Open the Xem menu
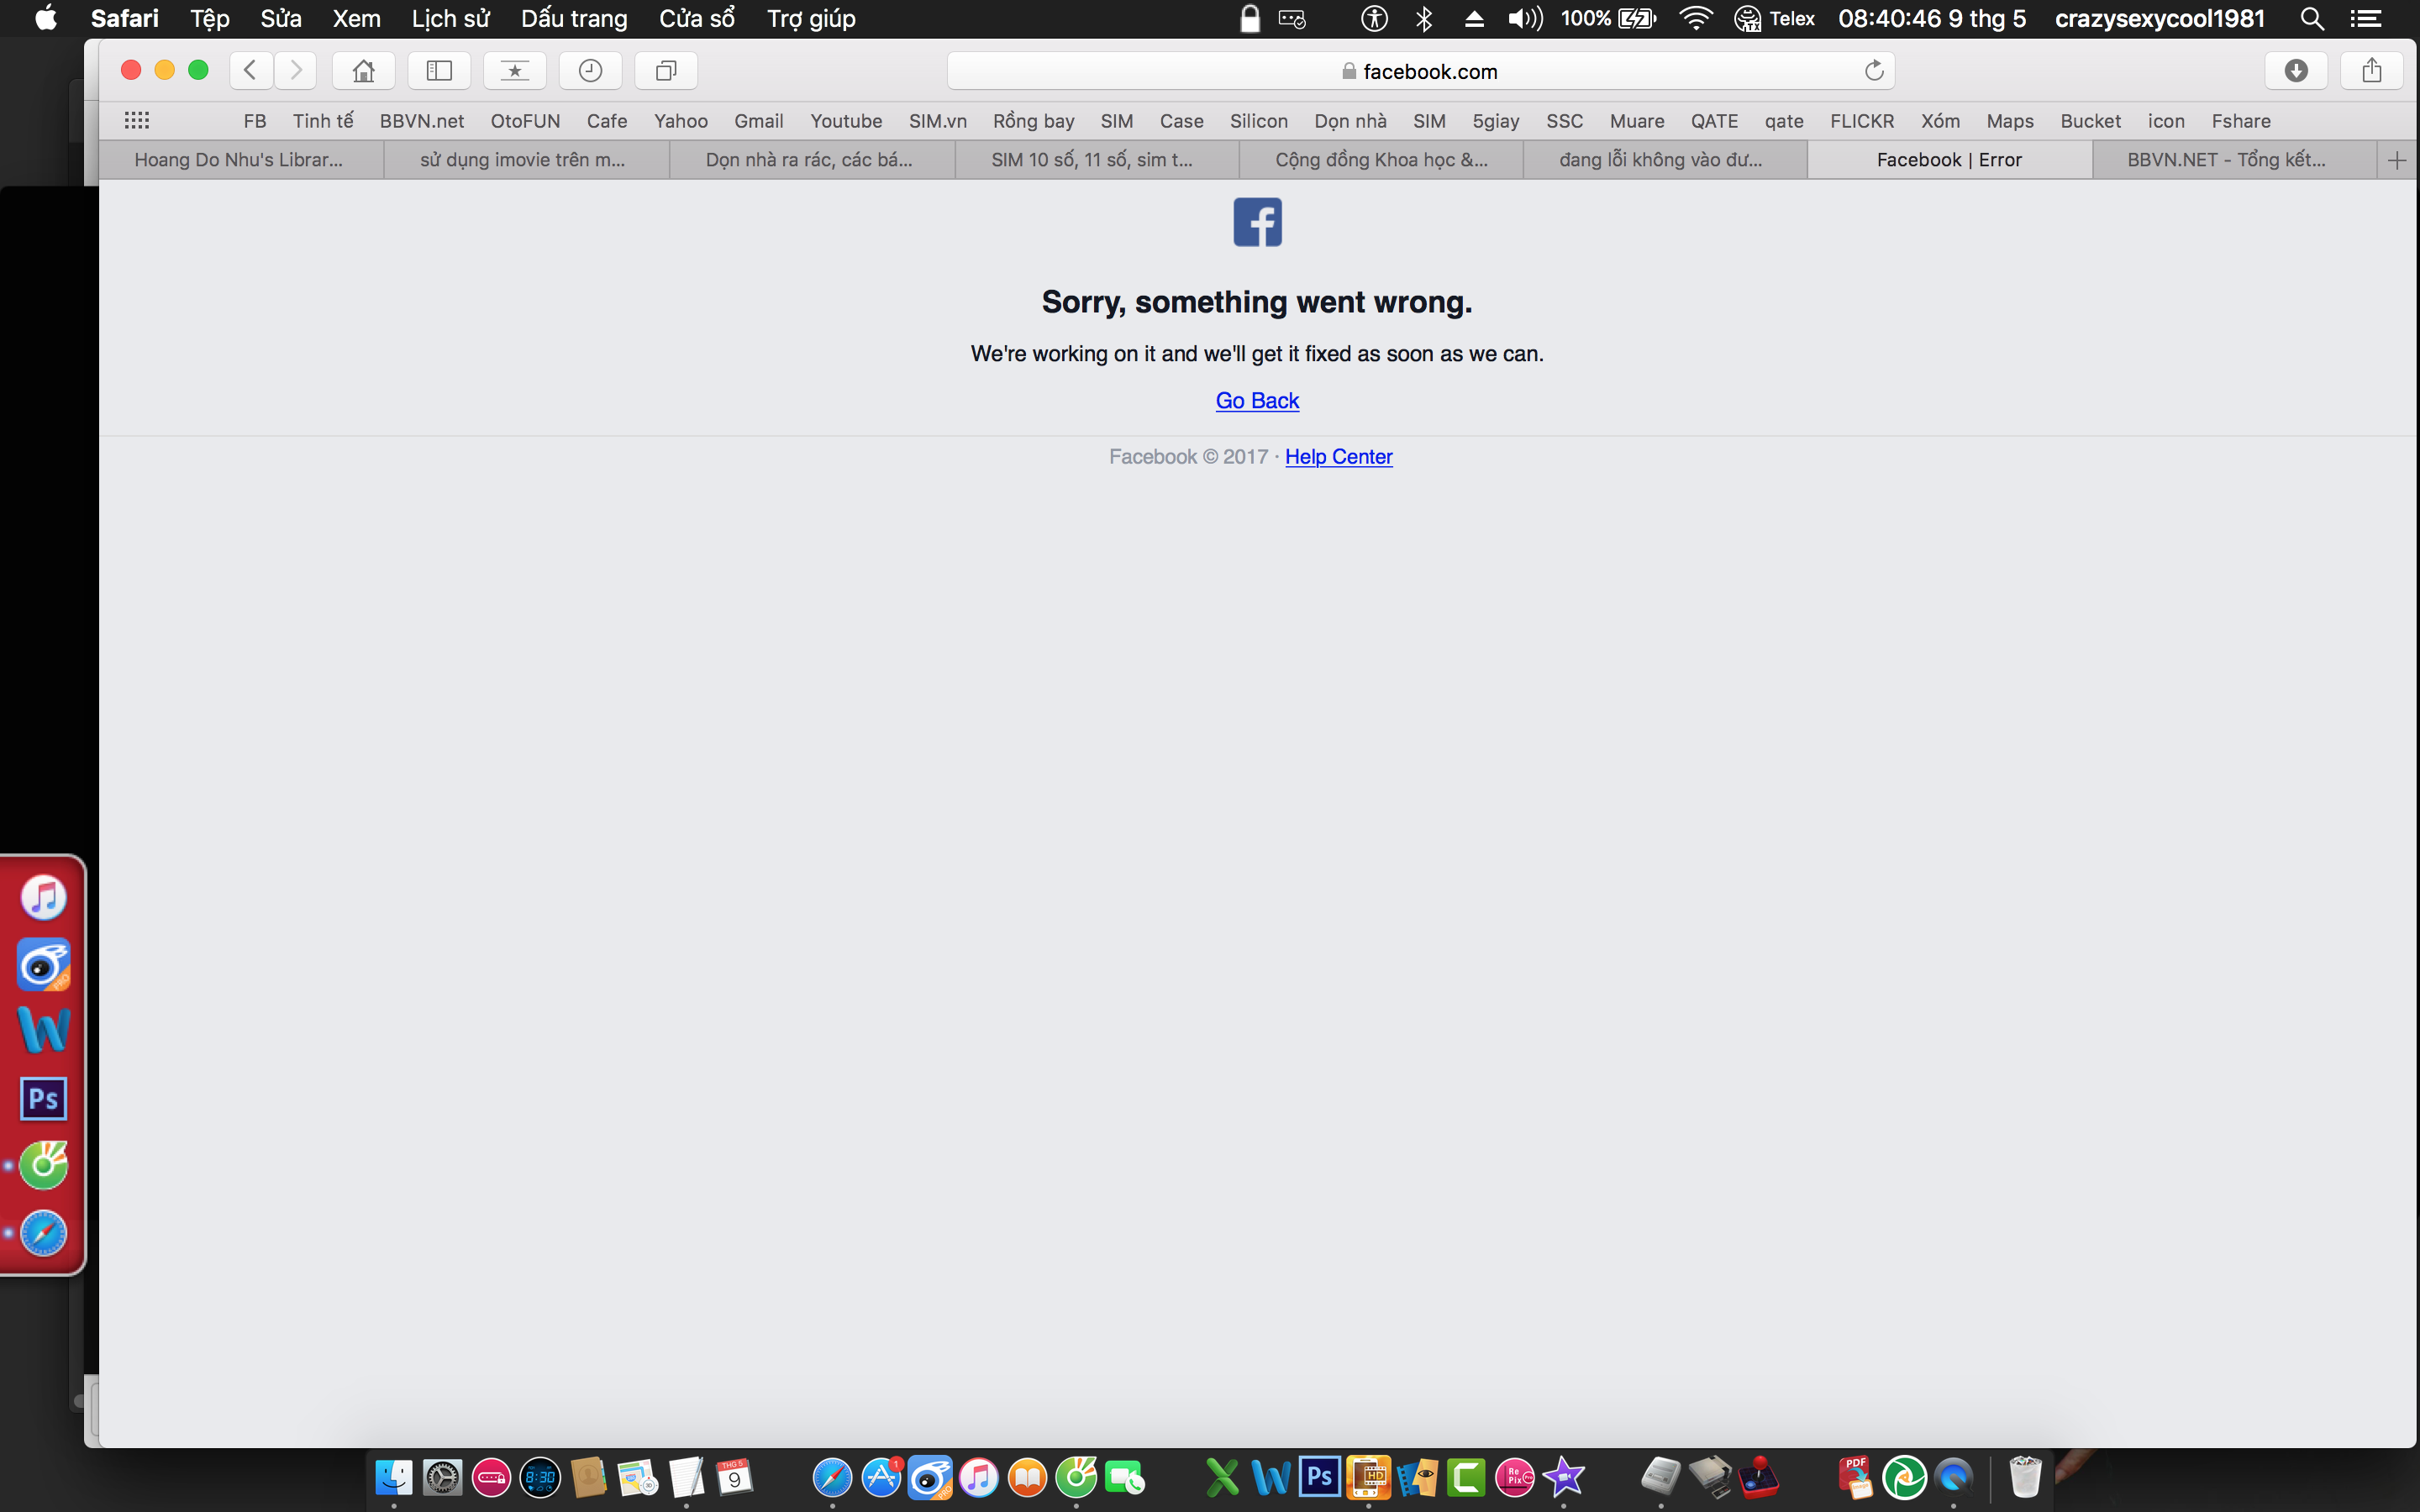The width and height of the screenshot is (2420, 1512). pyautogui.click(x=356, y=18)
